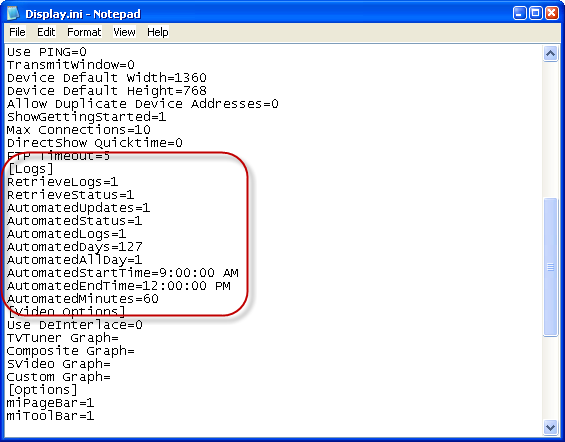Open the Help menu
The height and width of the screenshot is (442, 565).
(x=157, y=32)
